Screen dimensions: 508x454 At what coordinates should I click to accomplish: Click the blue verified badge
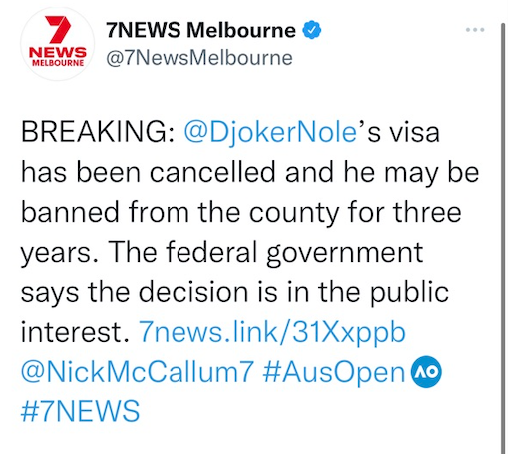312,30
